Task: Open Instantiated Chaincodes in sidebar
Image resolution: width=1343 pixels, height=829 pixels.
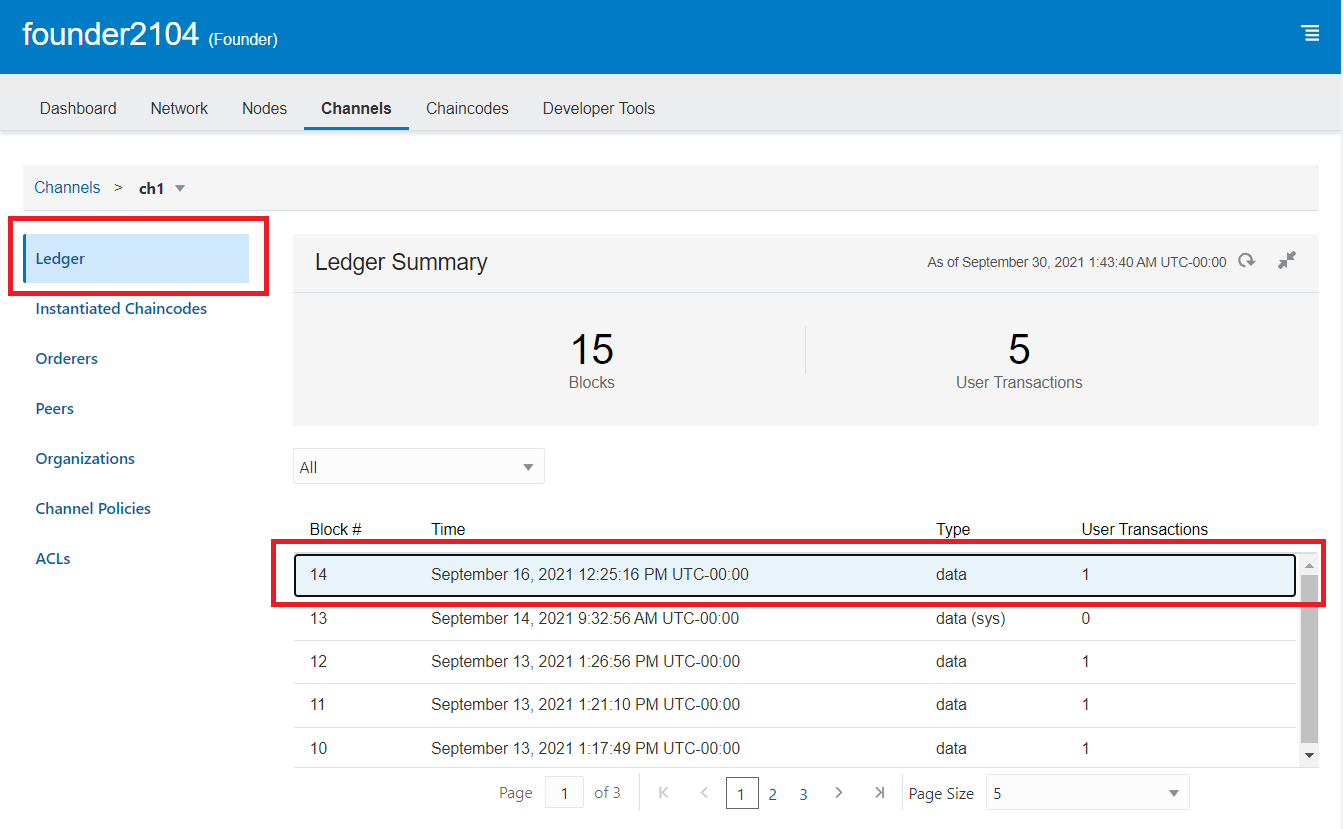Action: tap(121, 309)
